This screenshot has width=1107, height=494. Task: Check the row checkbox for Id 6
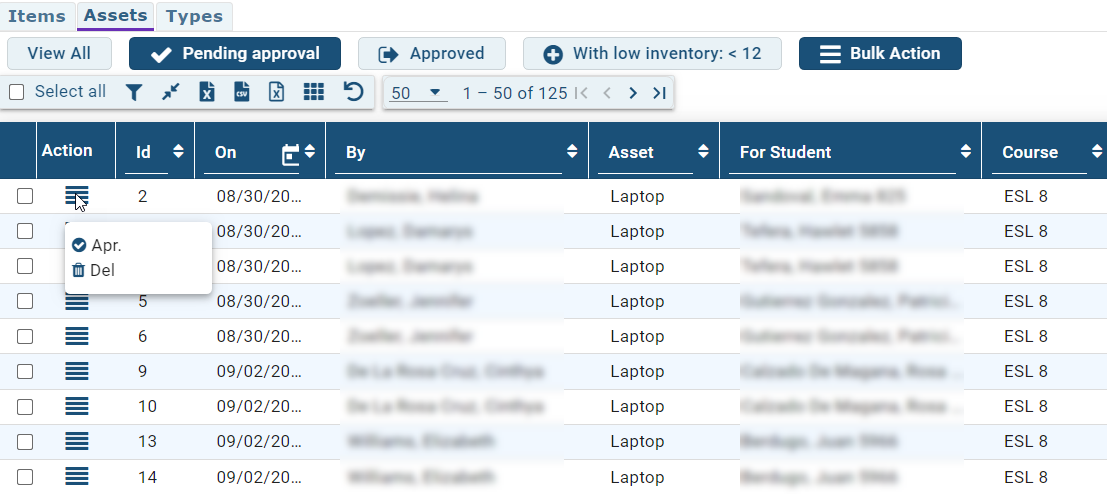25,336
